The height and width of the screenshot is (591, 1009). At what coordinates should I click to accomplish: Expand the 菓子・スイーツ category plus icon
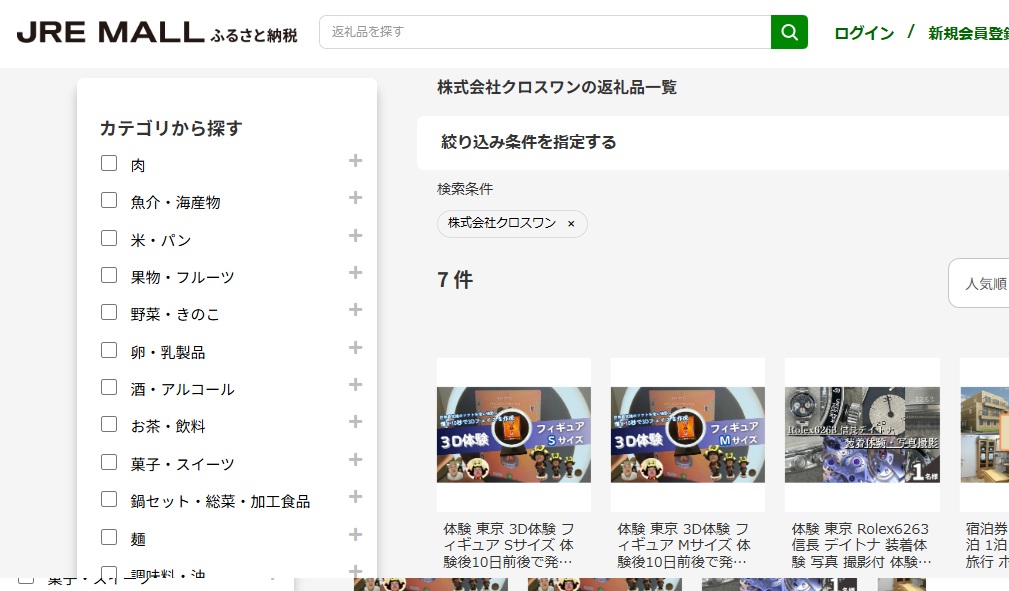click(355, 460)
